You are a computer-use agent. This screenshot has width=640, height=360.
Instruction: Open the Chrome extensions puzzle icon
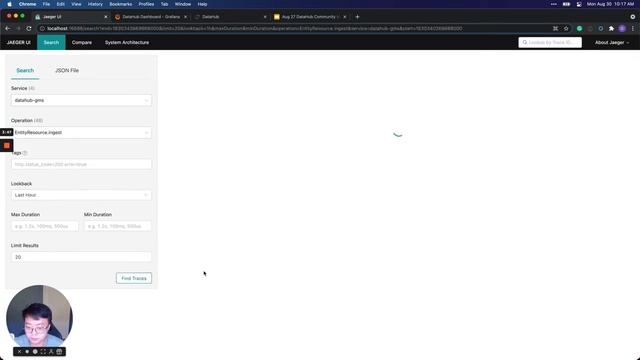[x=611, y=29]
